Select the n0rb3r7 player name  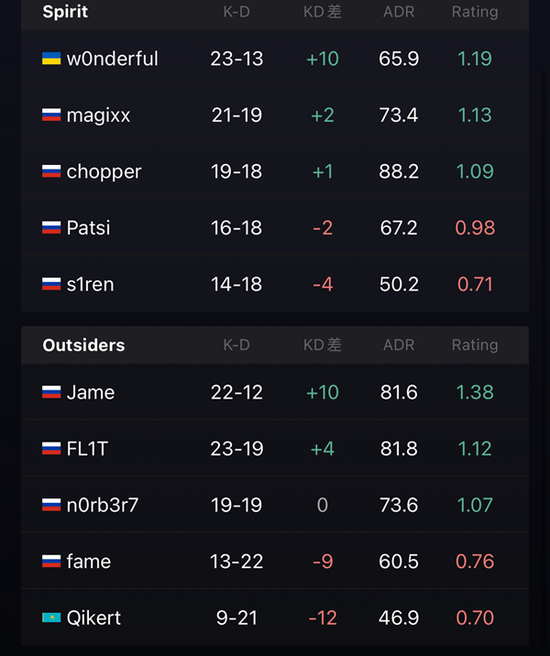[102, 505]
